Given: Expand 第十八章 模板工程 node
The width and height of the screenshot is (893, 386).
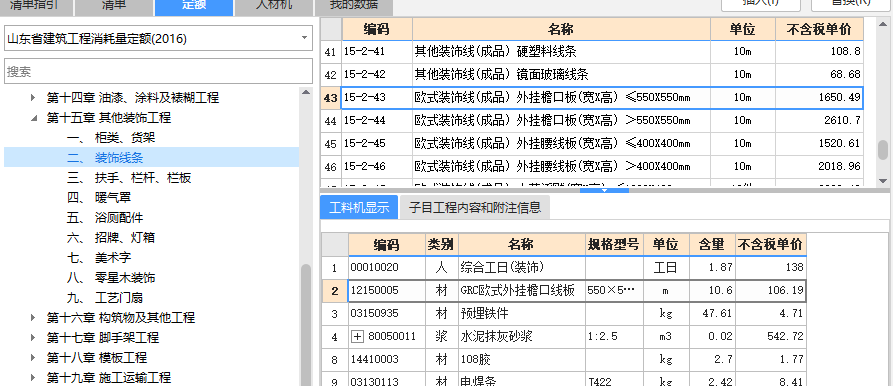Looking at the screenshot, I should click(34, 358).
